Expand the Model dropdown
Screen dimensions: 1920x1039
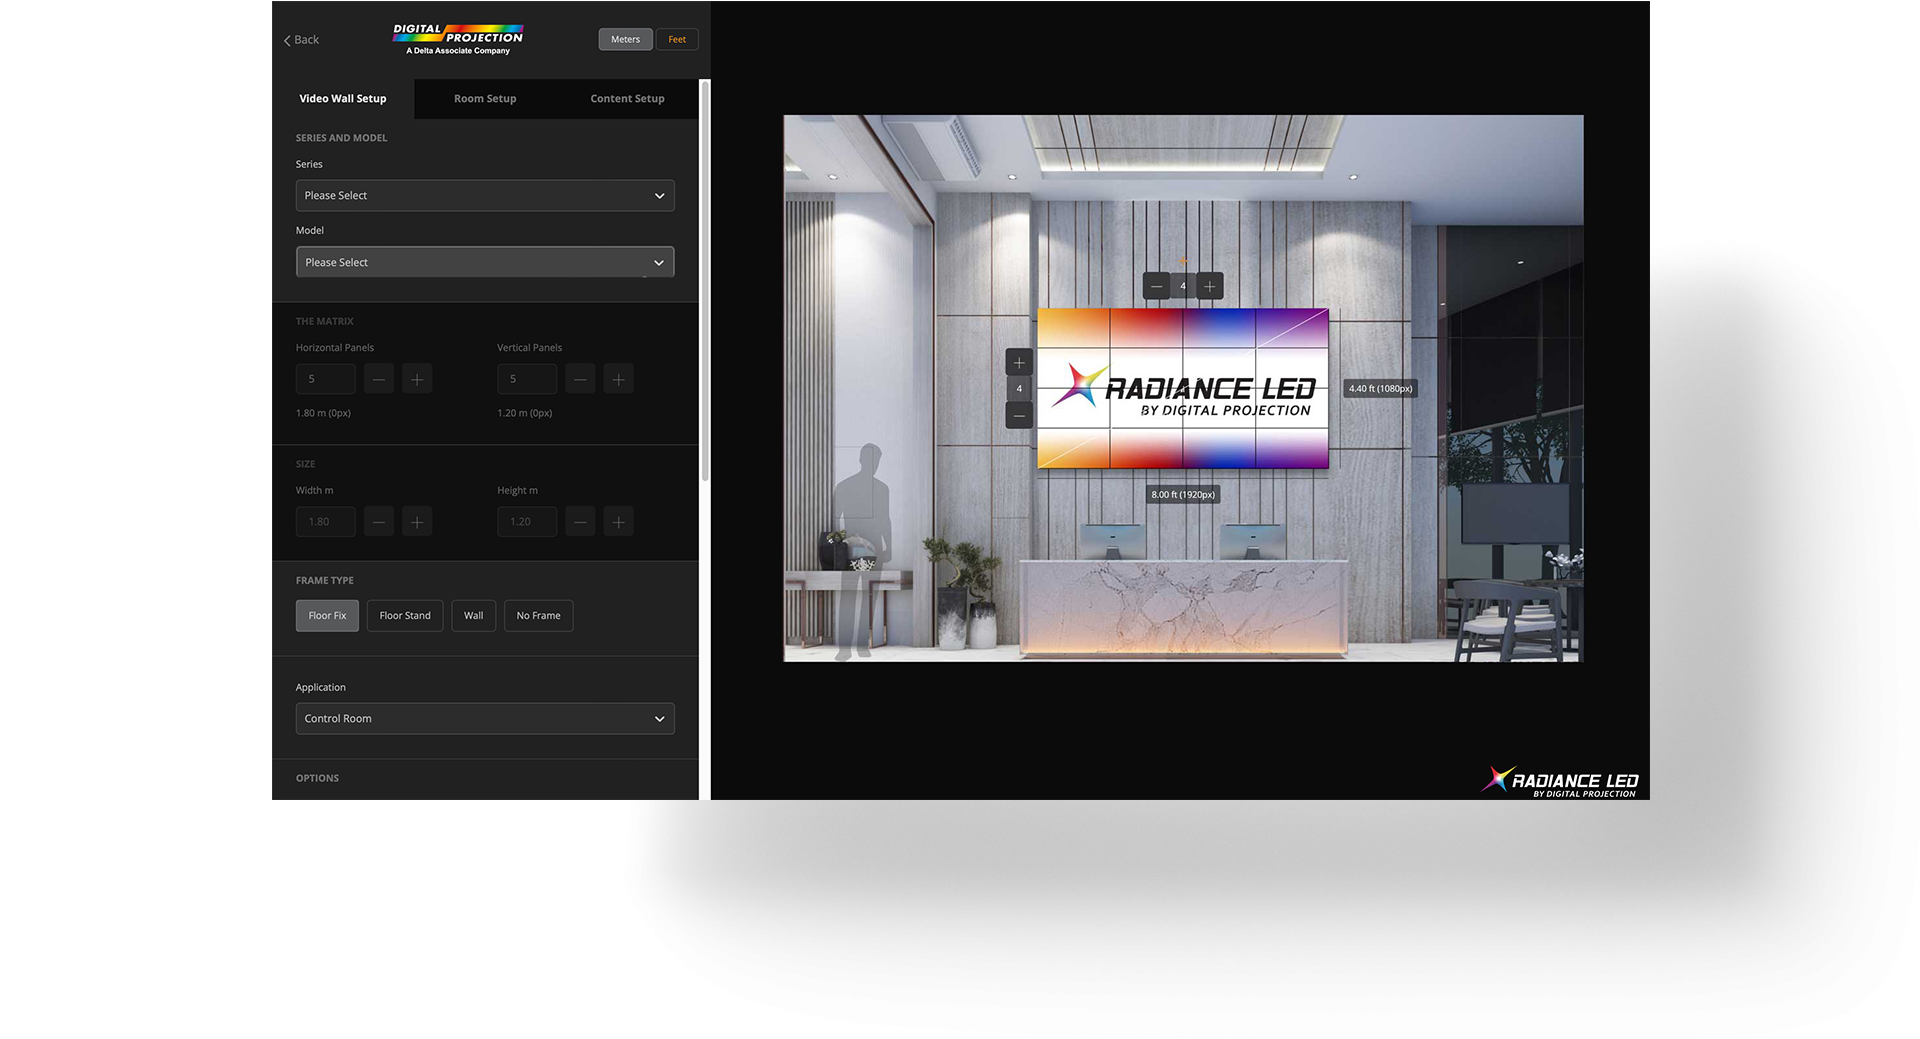point(485,262)
